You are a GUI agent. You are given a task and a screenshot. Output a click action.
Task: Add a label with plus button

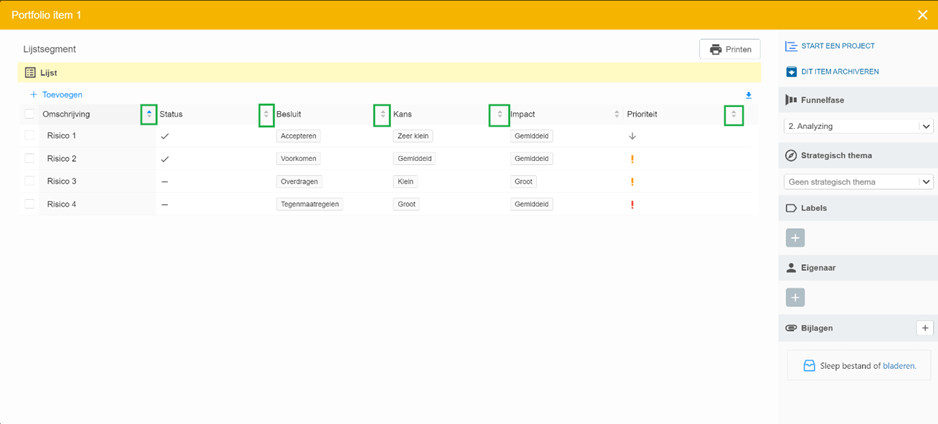[795, 238]
